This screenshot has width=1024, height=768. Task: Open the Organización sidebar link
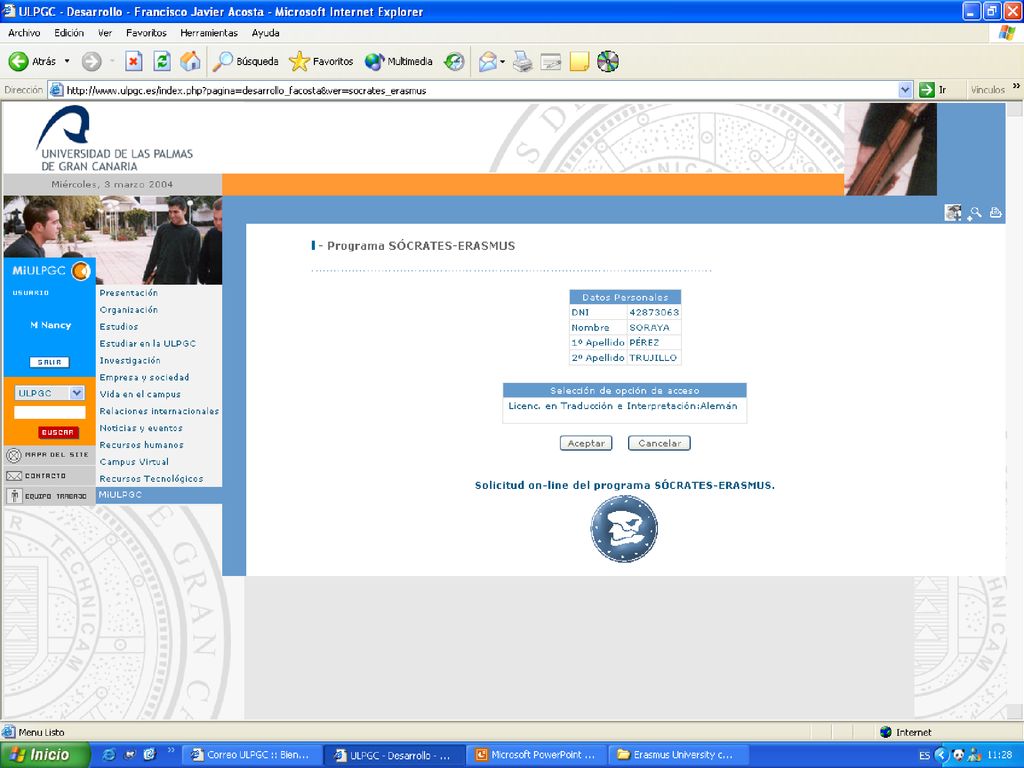pos(129,310)
